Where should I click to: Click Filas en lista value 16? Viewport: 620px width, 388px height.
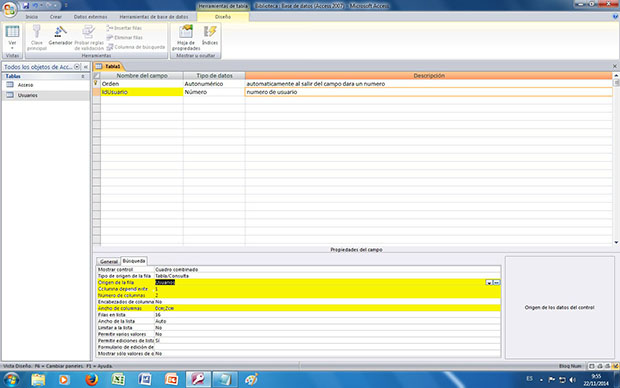pos(327,315)
